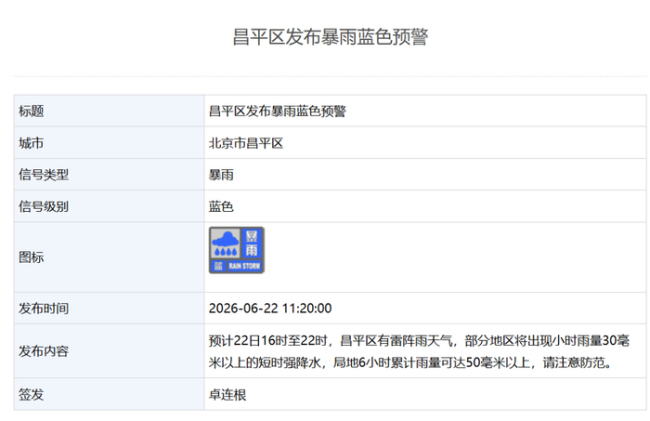Select the signer name 卓连根
The height and width of the screenshot is (421, 650).
[x=227, y=394]
